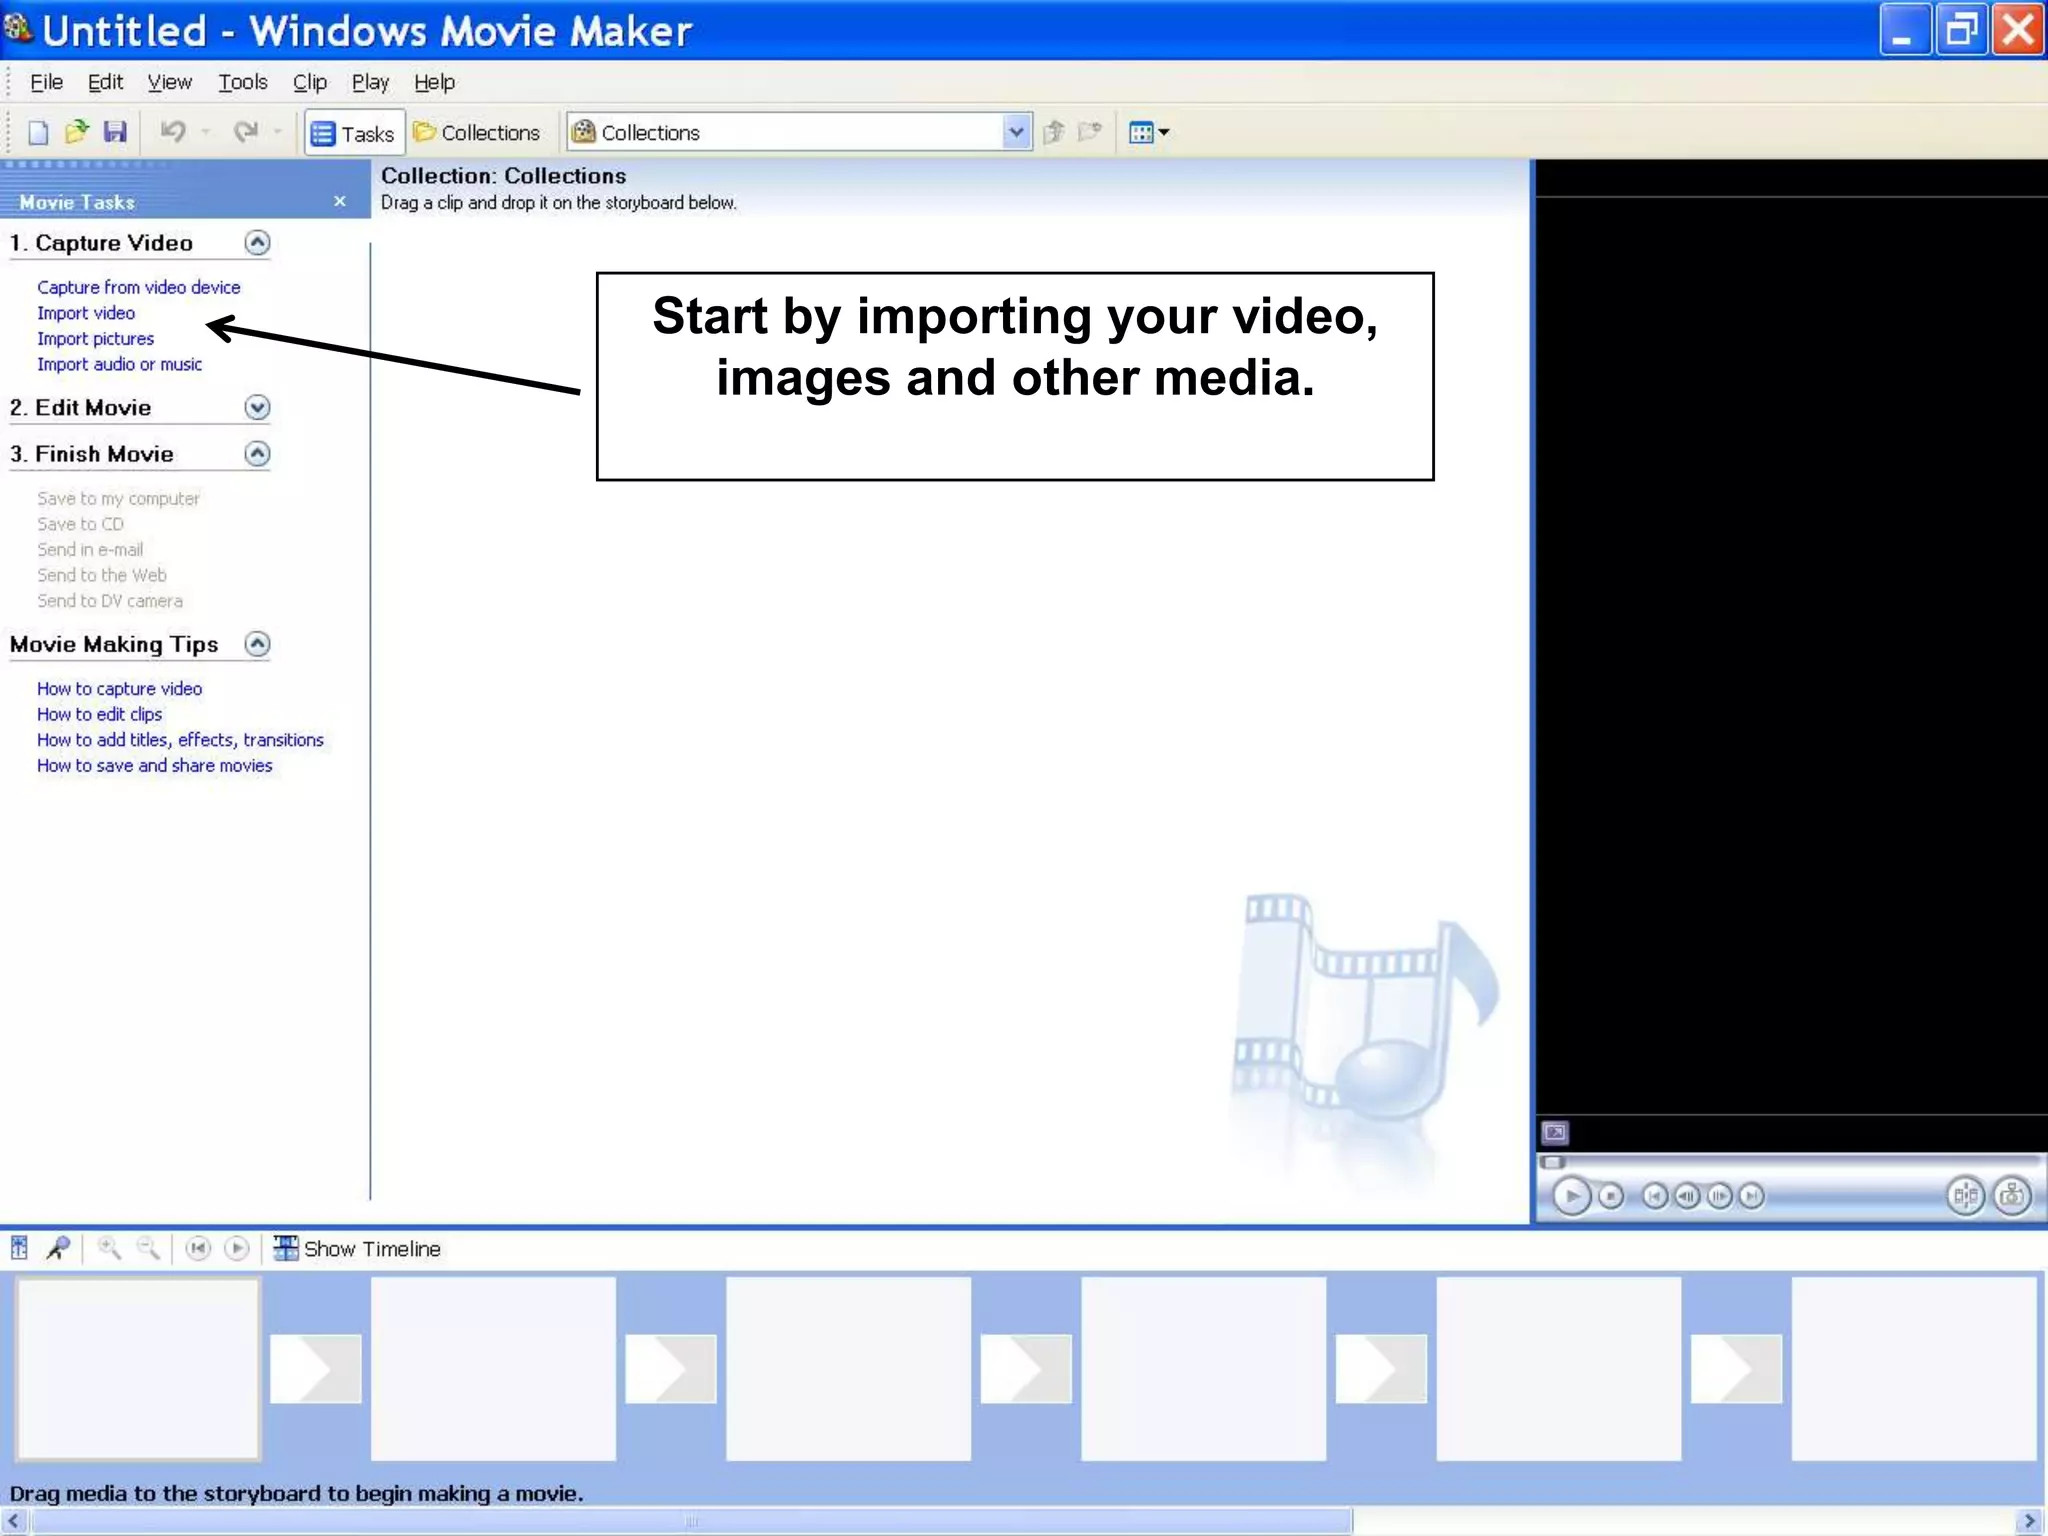The width and height of the screenshot is (2048, 1536).
Task: Click the Import video link
Action: click(x=86, y=313)
